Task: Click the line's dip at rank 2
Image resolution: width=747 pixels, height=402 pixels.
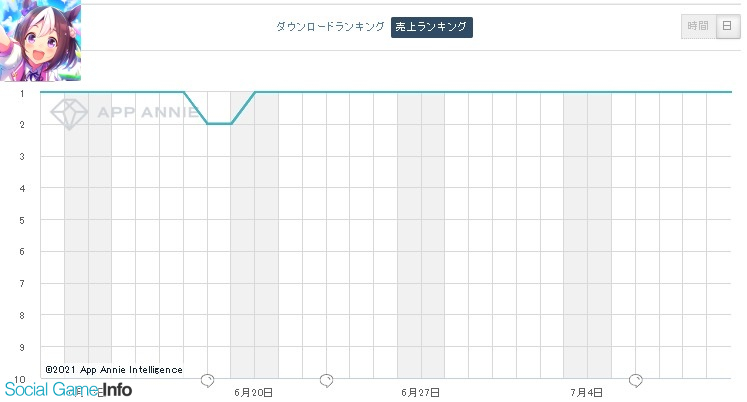Action: click(219, 123)
